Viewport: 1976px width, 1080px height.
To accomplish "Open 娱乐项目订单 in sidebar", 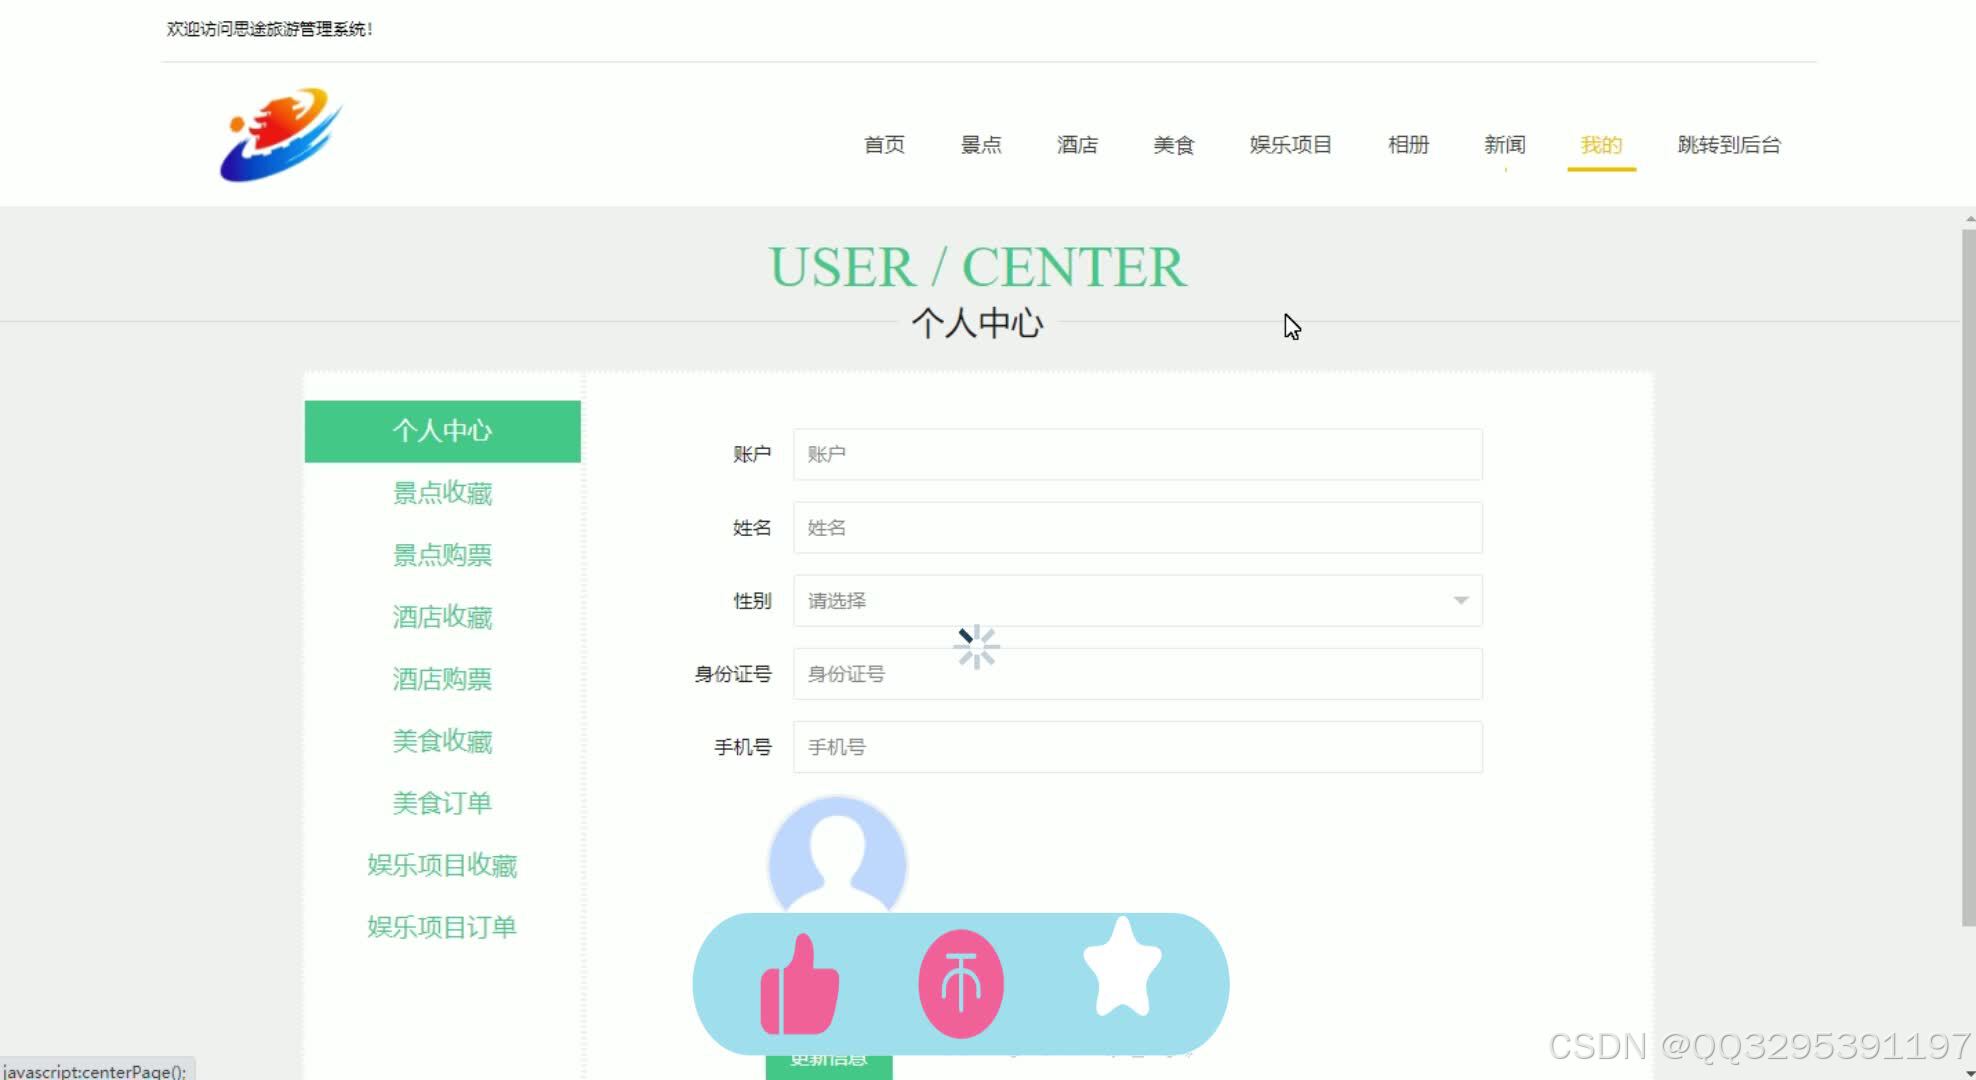I will pyautogui.click(x=442, y=927).
